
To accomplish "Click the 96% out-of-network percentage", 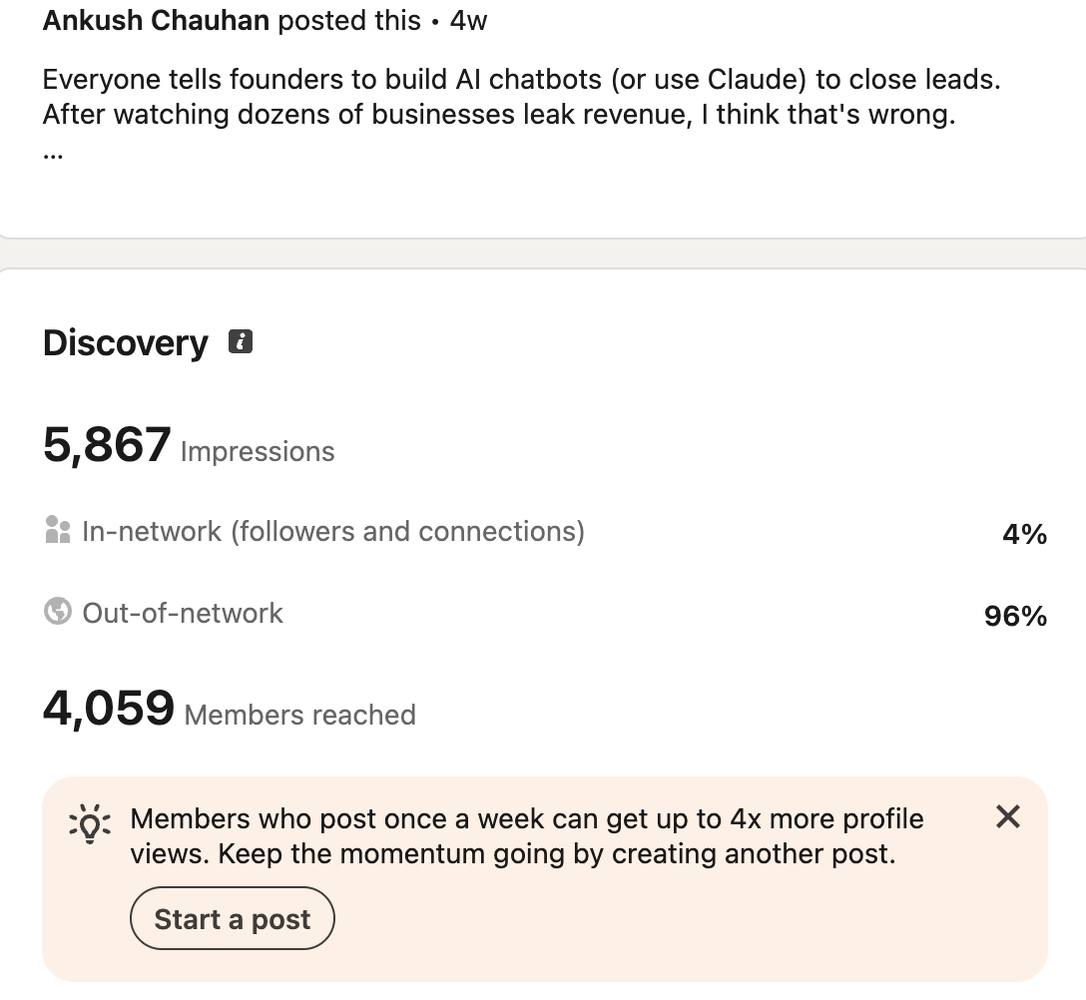I will tap(1015, 616).
